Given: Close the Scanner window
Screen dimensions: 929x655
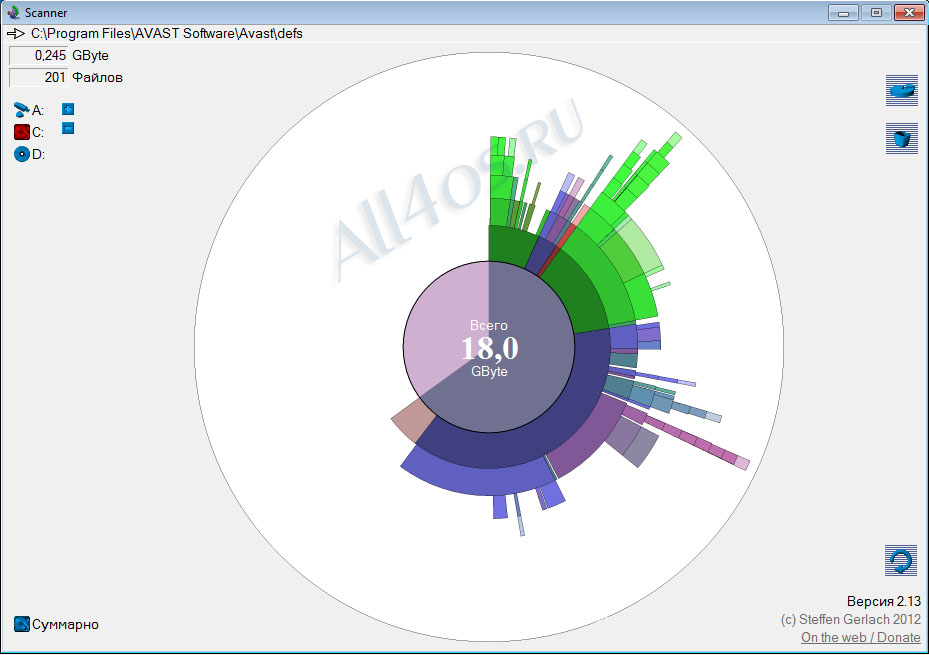Looking at the screenshot, I should click(x=909, y=12).
